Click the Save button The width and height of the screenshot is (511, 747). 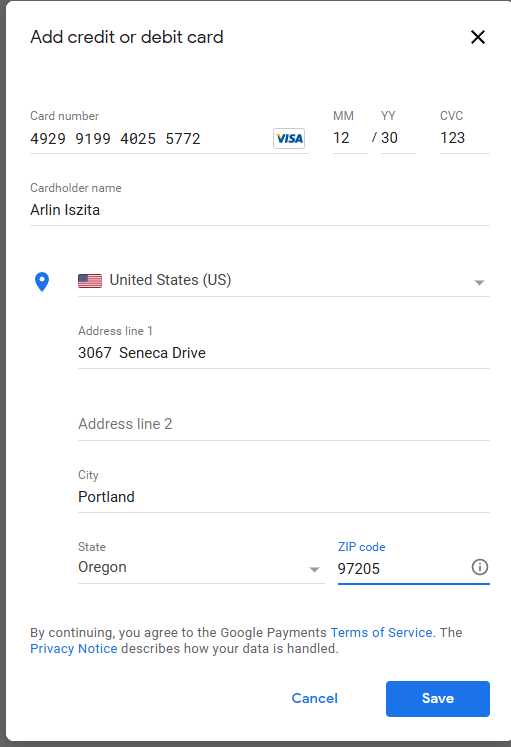point(438,698)
